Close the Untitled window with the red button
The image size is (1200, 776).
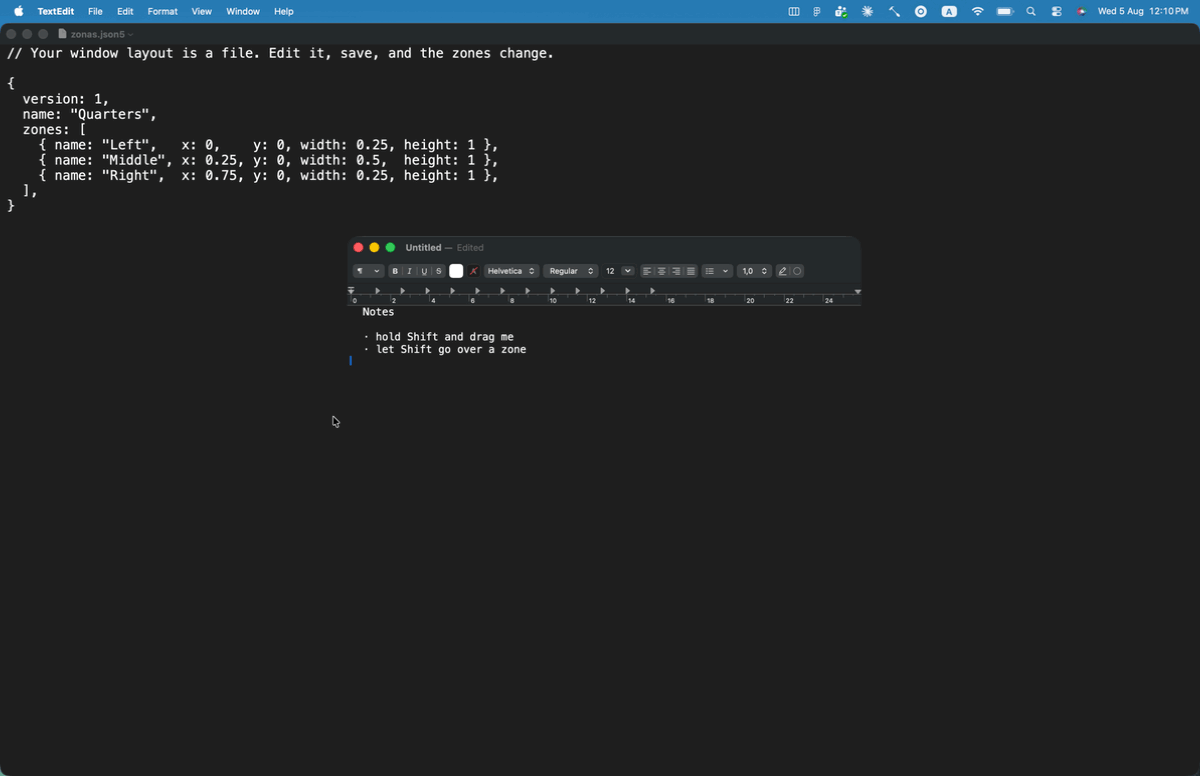(x=358, y=247)
